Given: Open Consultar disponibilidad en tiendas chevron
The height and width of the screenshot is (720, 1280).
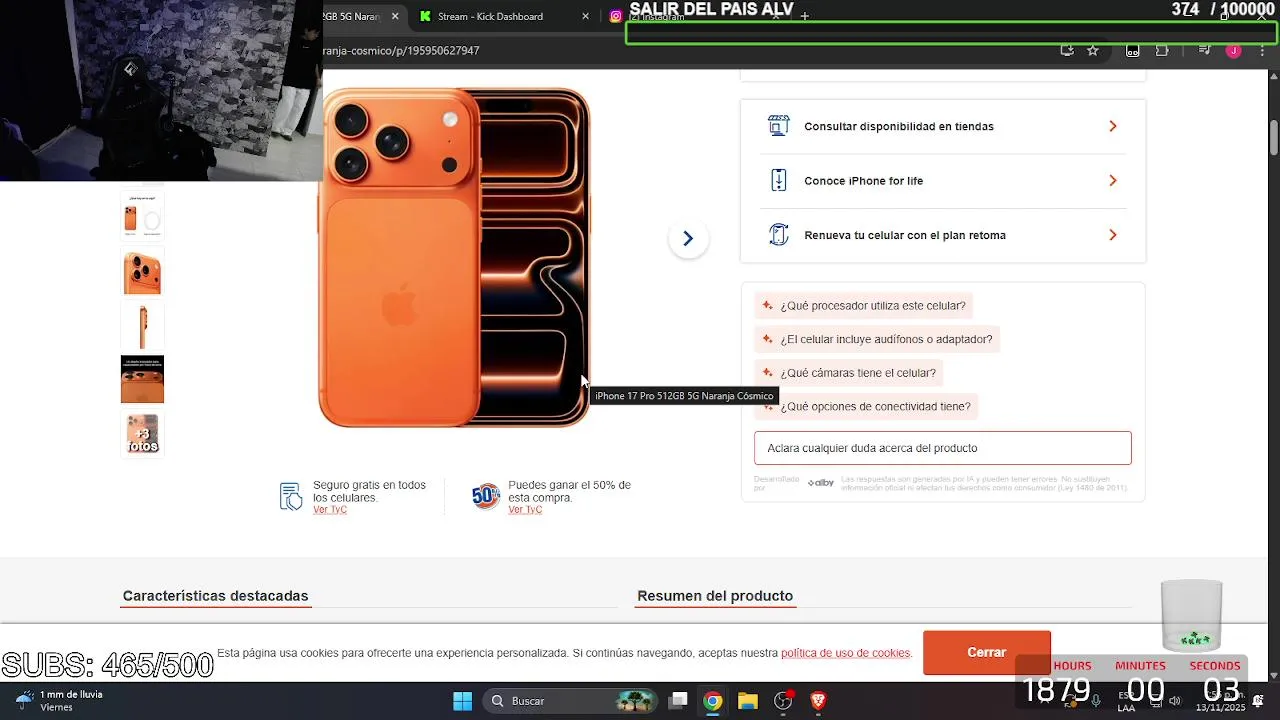Looking at the screenshot, I should point(1113,126).
